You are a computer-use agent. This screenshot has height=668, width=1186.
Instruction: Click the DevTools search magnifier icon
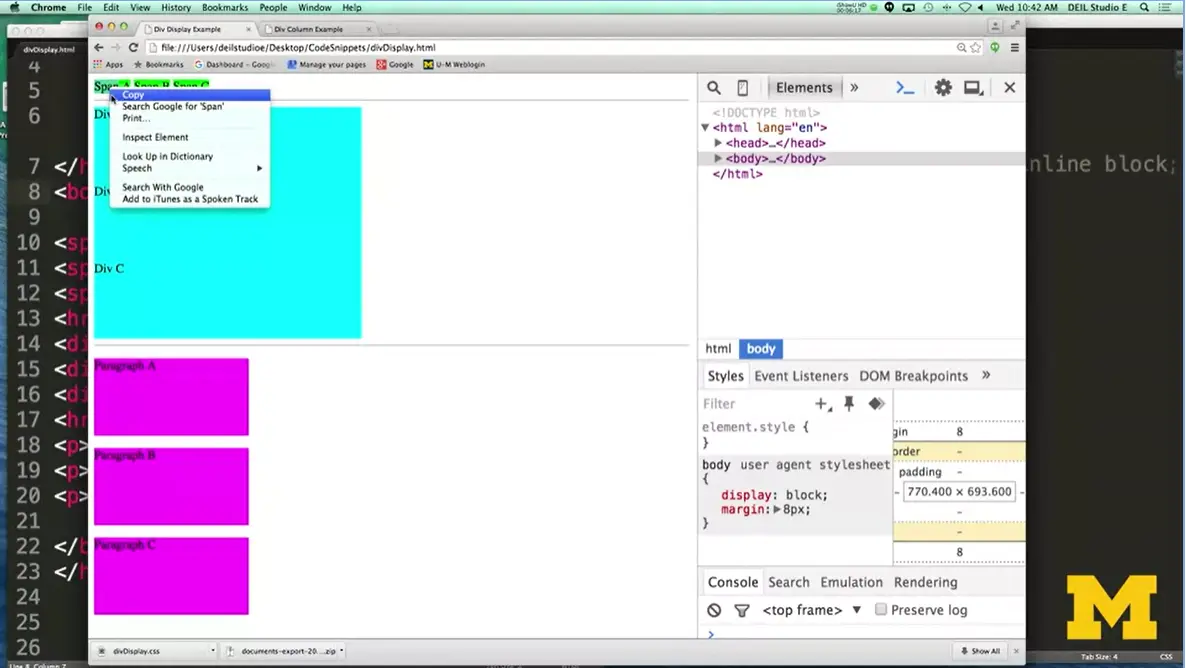click(x=714, y=88)
